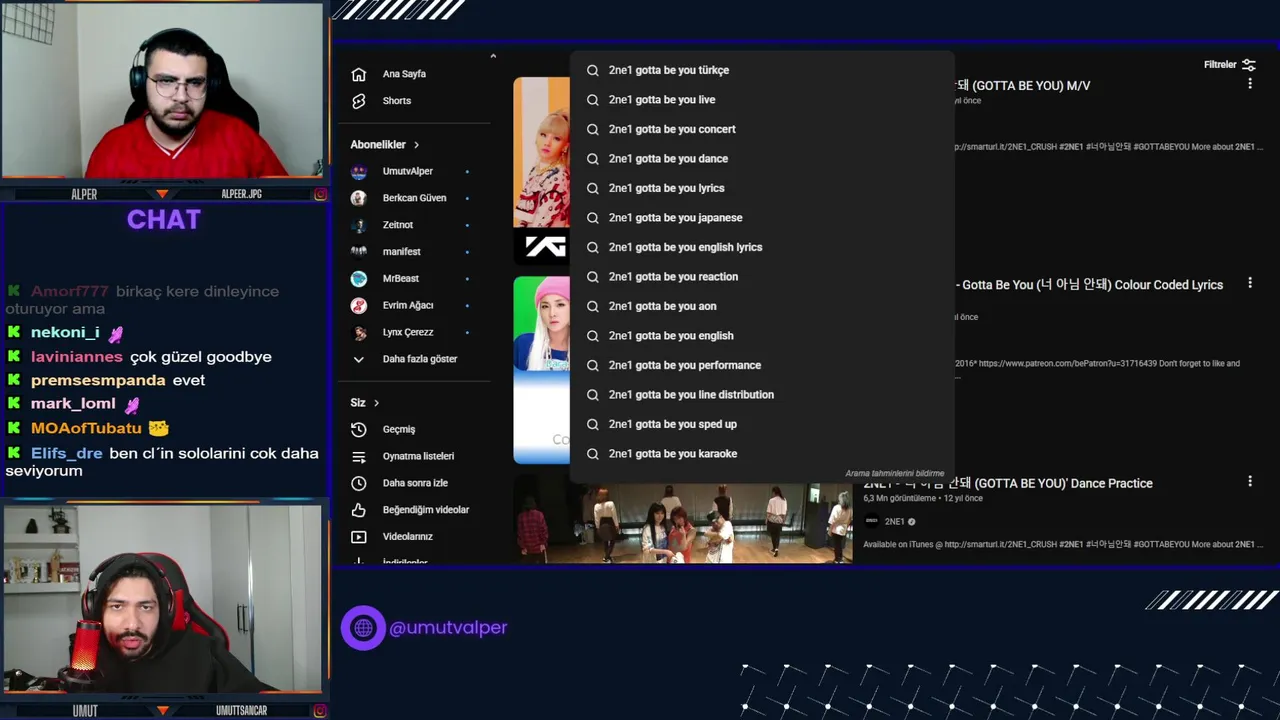Select suggestion '2ne1 gotta be you reaction'
Screen dimensions: 1280x720
(x=762, y=277)
